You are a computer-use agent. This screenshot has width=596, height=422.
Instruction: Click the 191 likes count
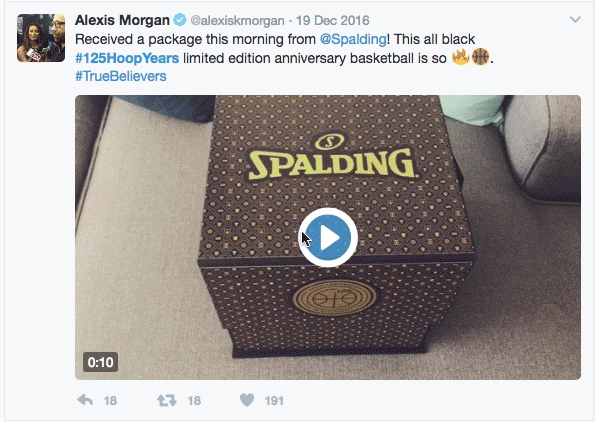274,401
